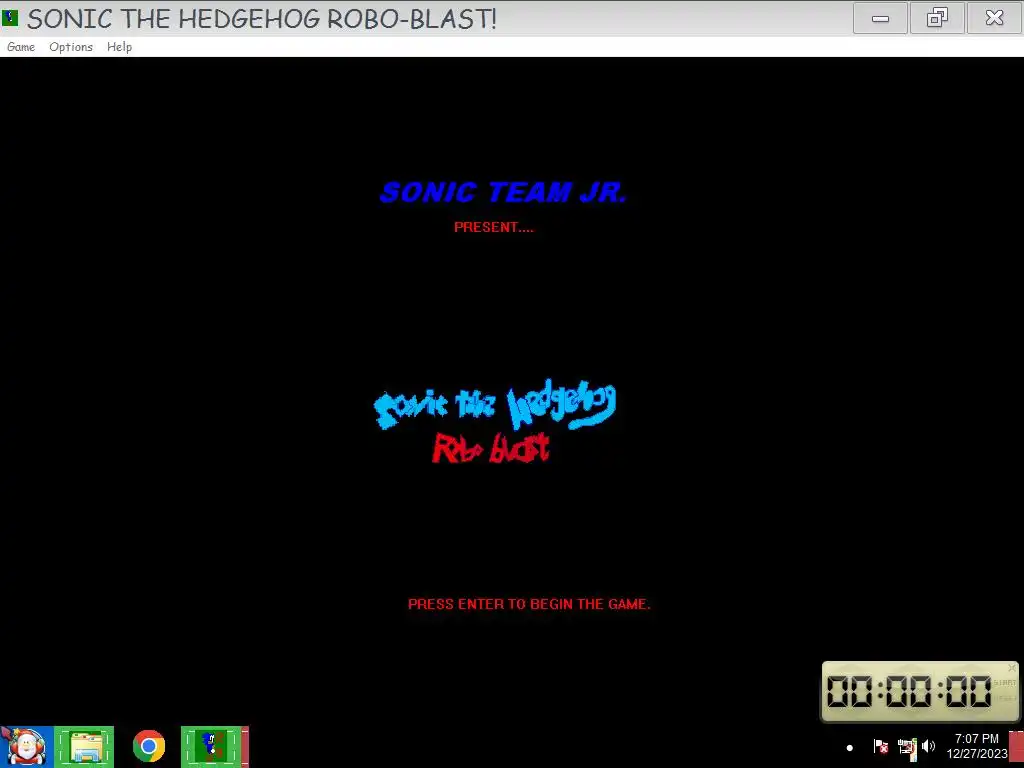Open the Help menu

[120, 47]
